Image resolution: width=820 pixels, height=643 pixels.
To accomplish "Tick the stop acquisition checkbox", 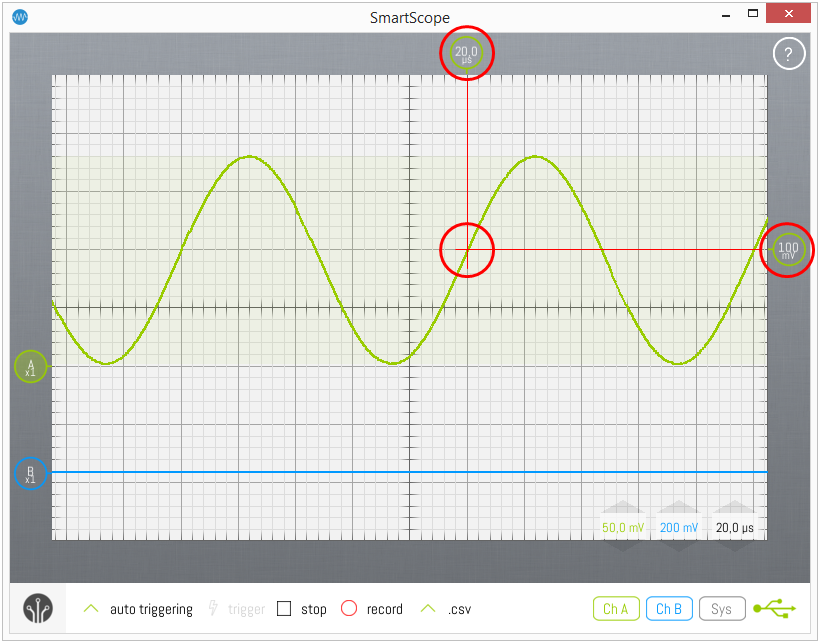I will click(x=284, y=609).
